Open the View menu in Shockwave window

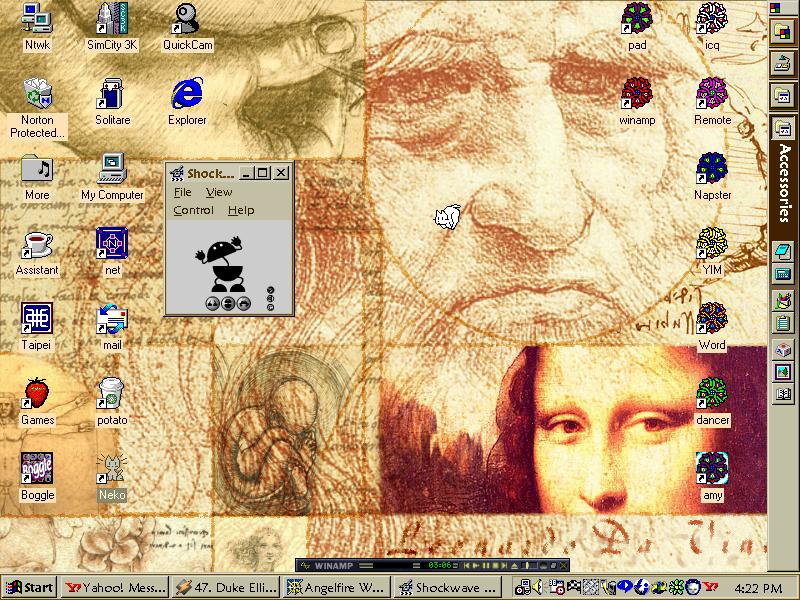(x=219, y=192)
